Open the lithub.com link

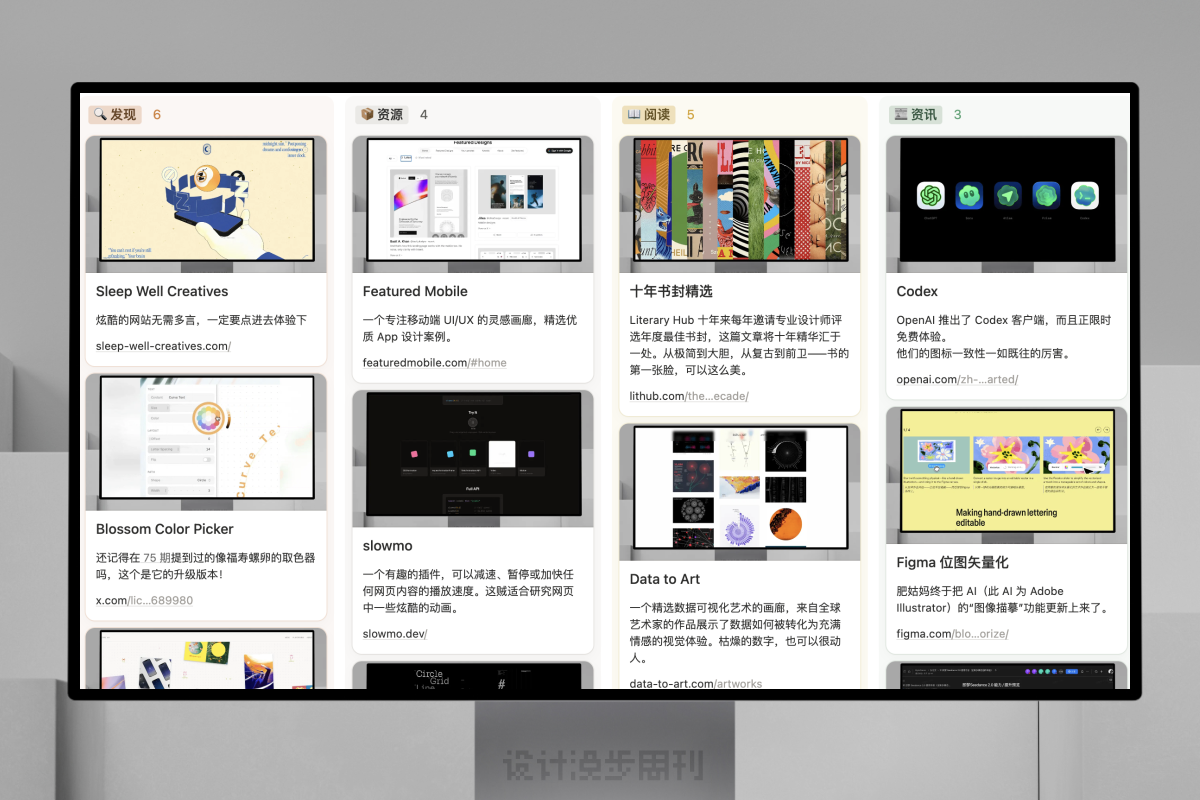click(x=689, y=396)
